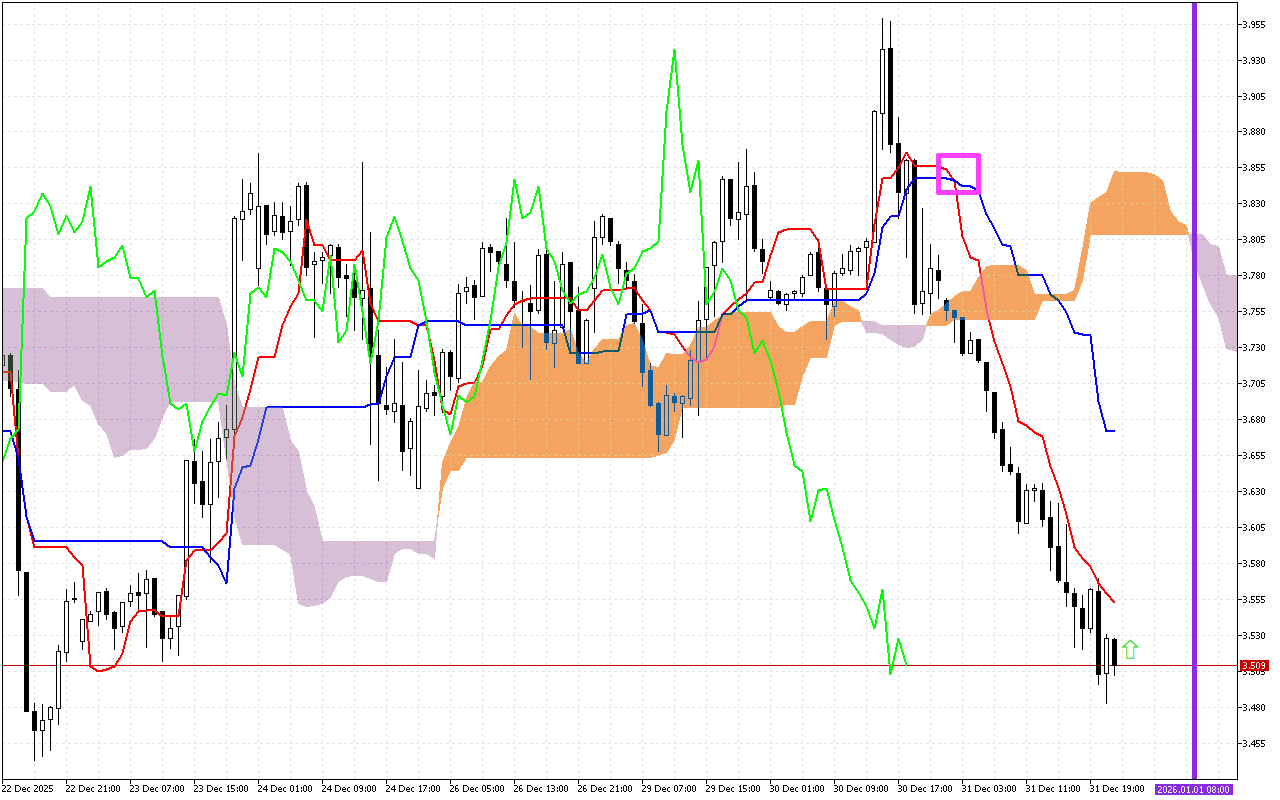The height and width of the screenshot is (800, 1280).
Task: Click the right end of red line
Action: pyautogui.click(x=1115, y=602)
